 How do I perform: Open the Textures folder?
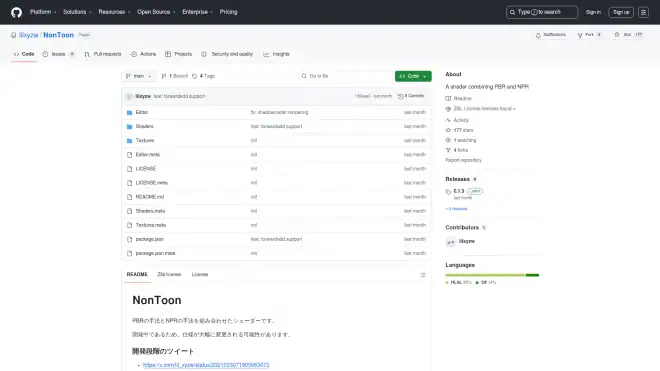click(145, 141)
